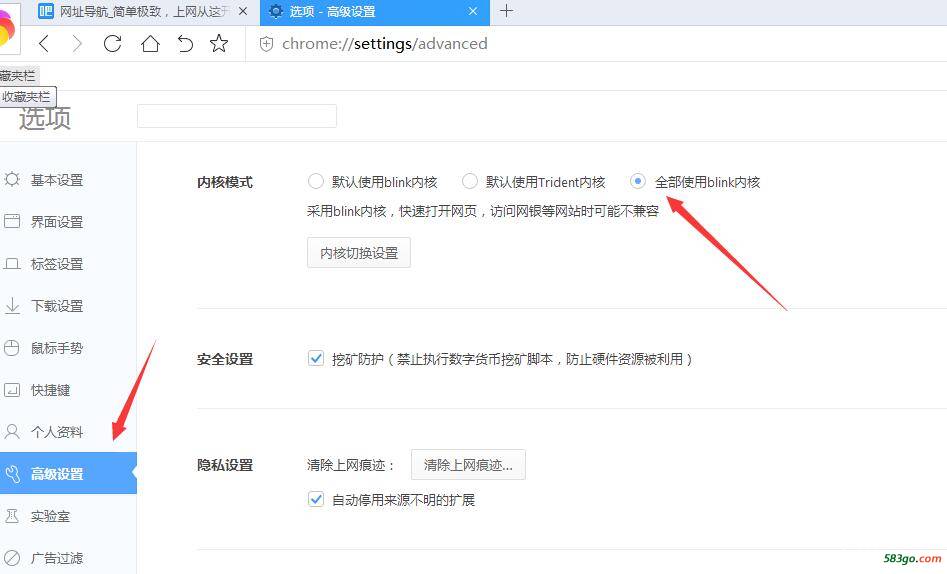The width and height of the screenshot is (947, 574).
Task: Select 默认使用Trident内核 radio option
Action: [470, 182]
